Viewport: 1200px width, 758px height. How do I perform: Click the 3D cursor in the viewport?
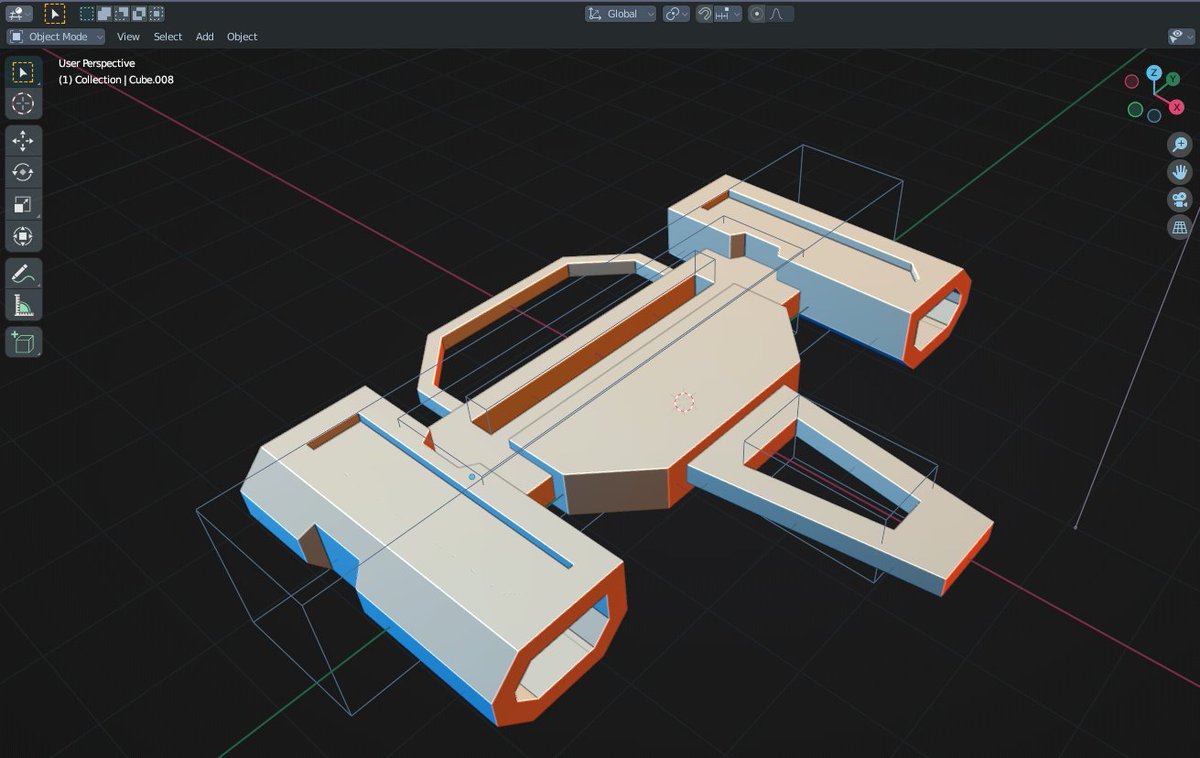tap(684, 402)
